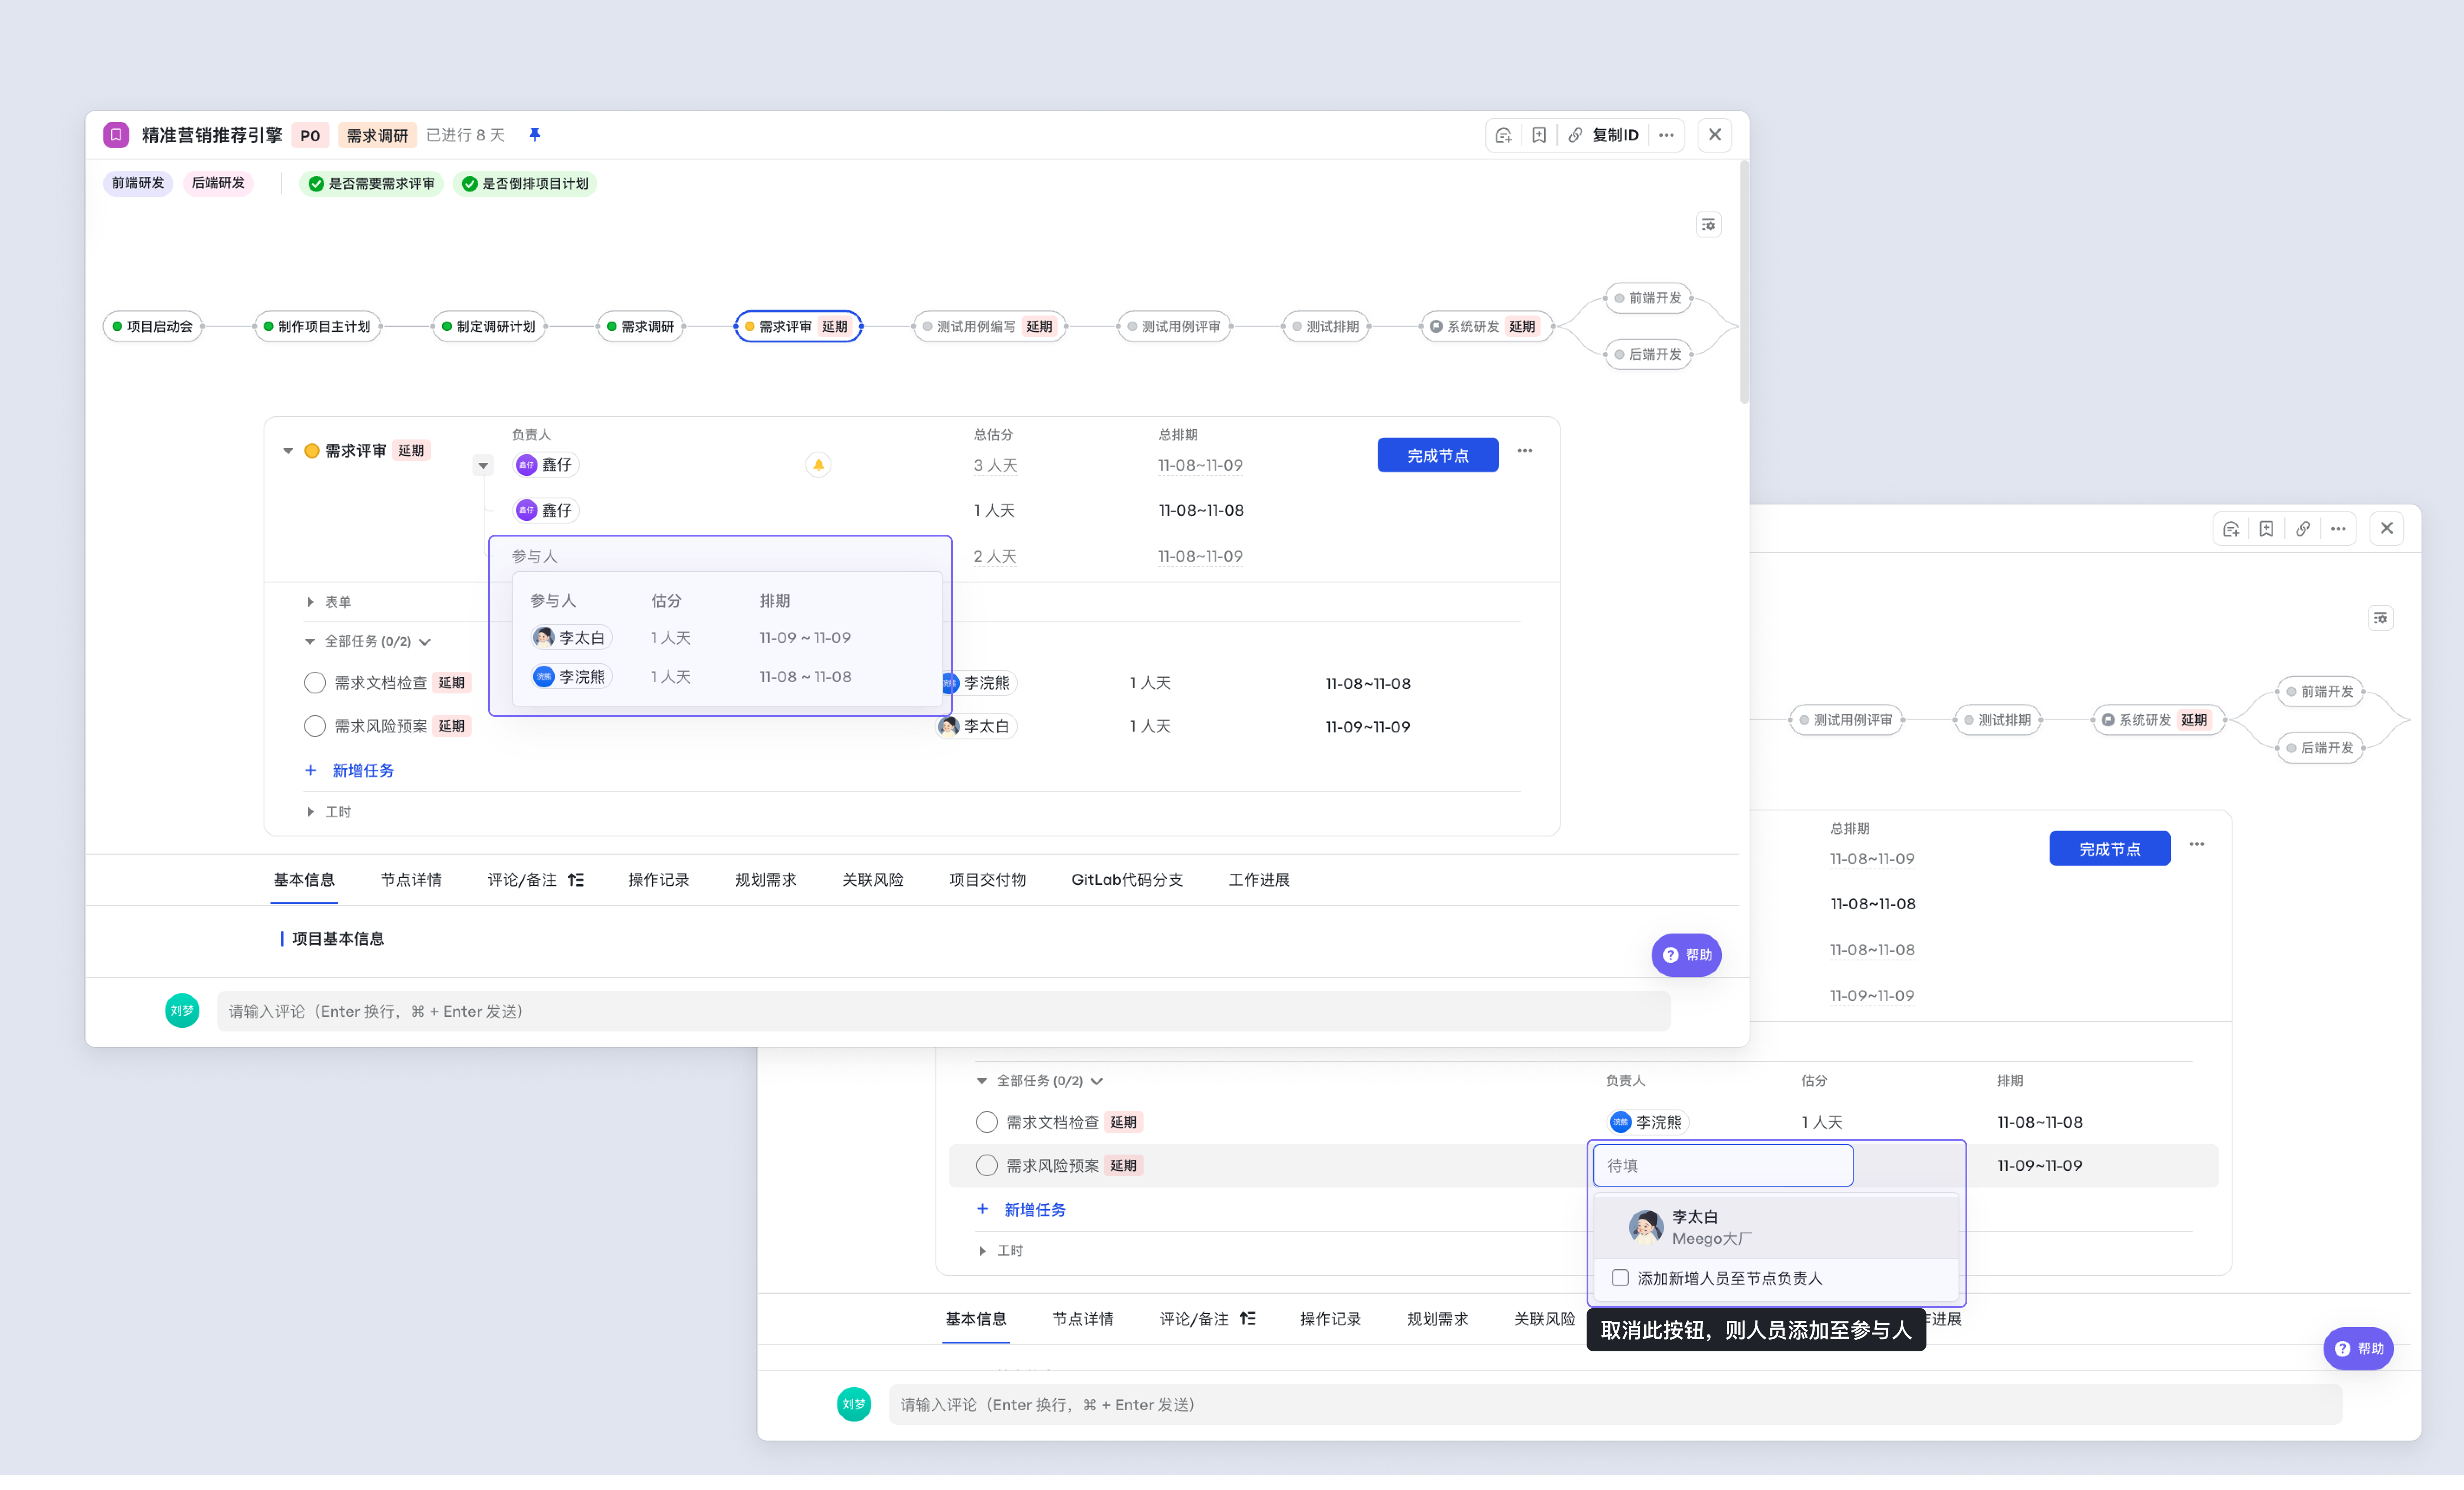
Task: Open workflow view settings in back window
Action: (2380, 618)
